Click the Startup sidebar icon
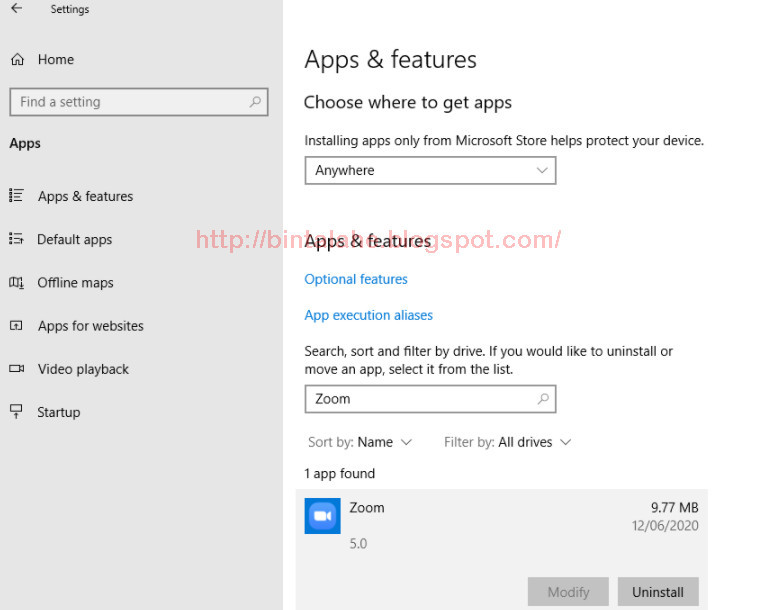The height and width of the screenshot is (610, 758). pyautogui.click(x=16, y=411)
